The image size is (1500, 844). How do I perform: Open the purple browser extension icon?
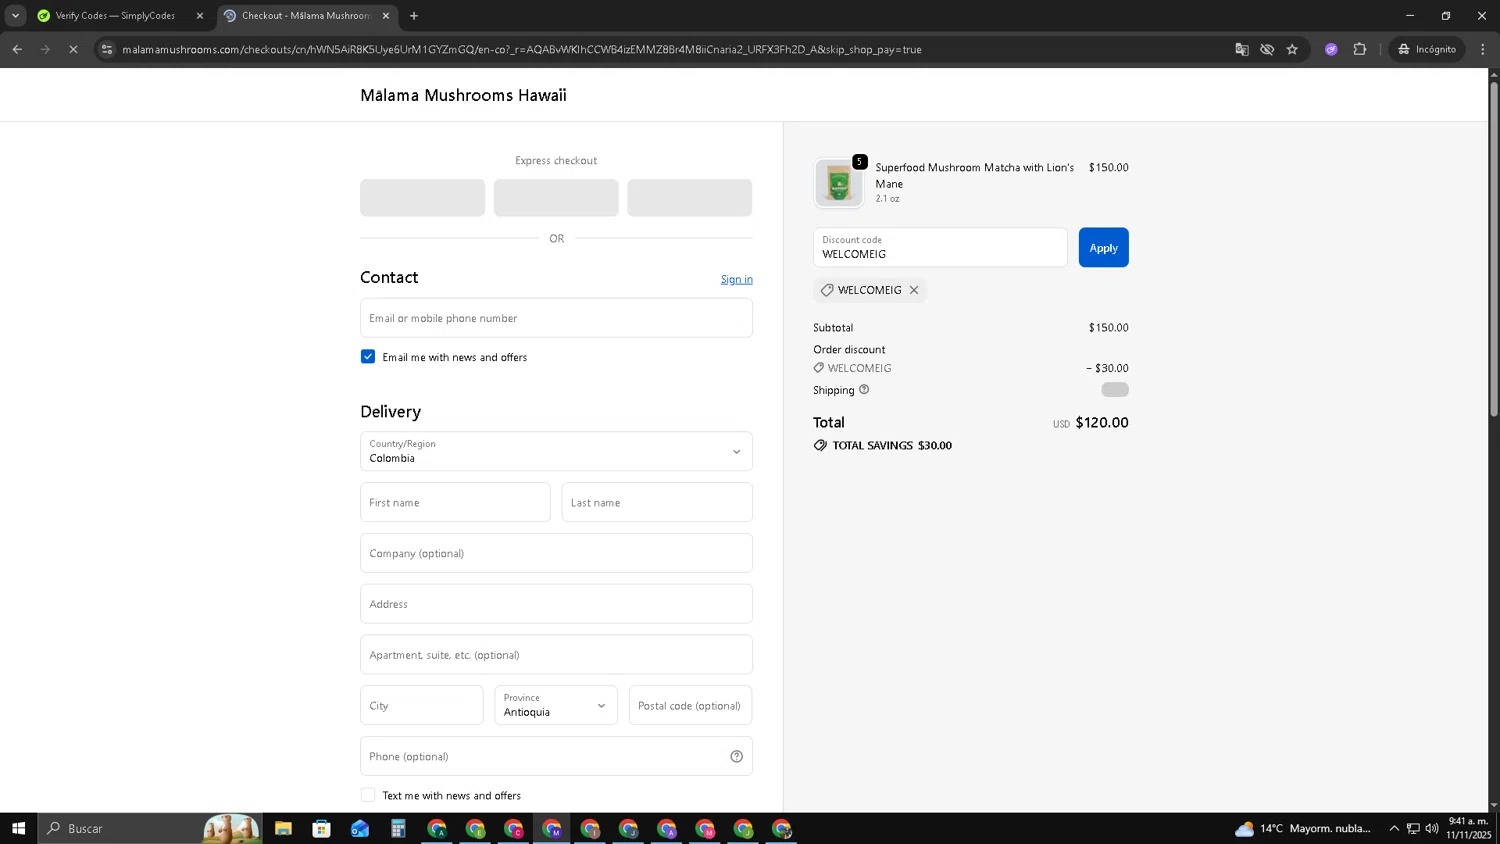tap(1331, 49)
